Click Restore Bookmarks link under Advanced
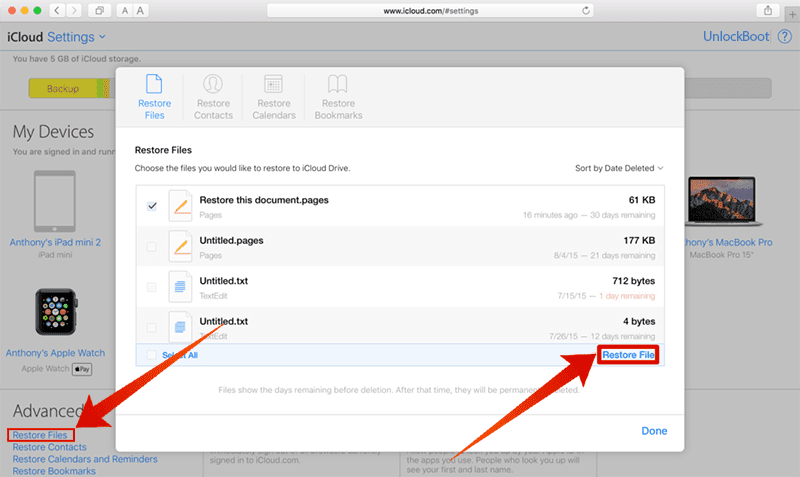Screen dimensions: 800x477 (54, 471)
